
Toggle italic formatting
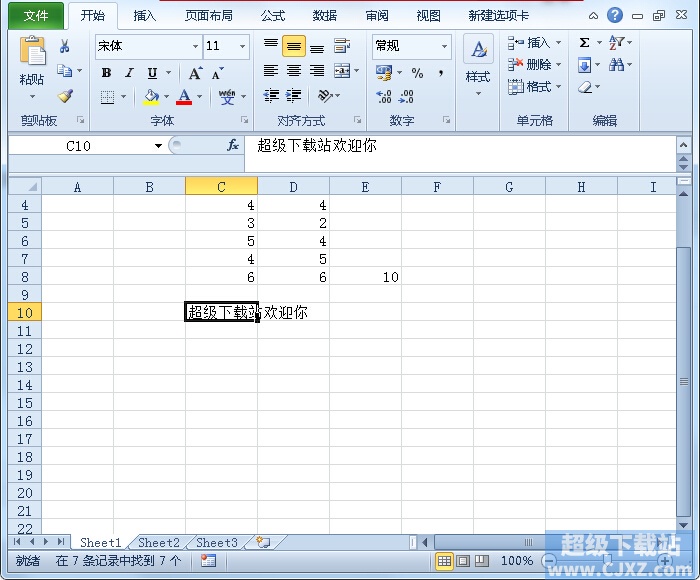(129, 73)
